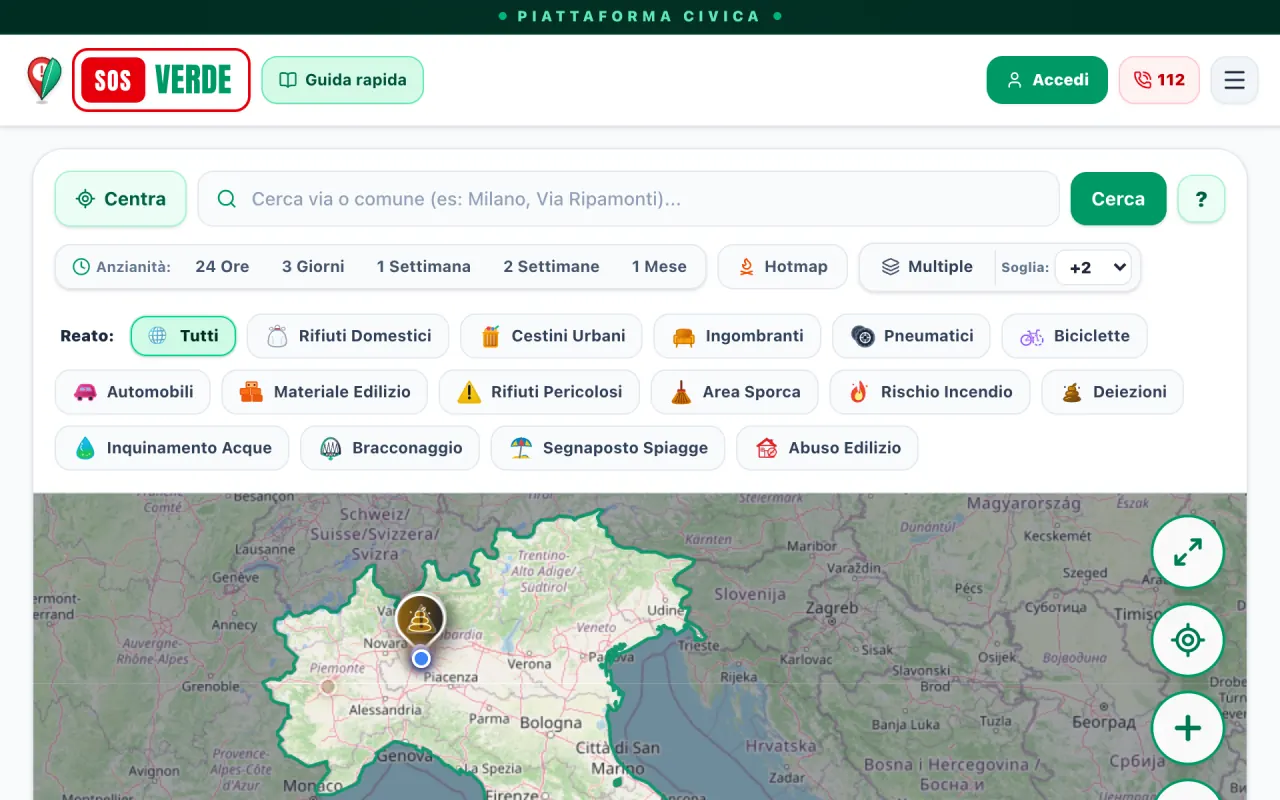1280x800 pixels.
Task: Choose Area Sporca filter chip
Action: tap(735, 392)
